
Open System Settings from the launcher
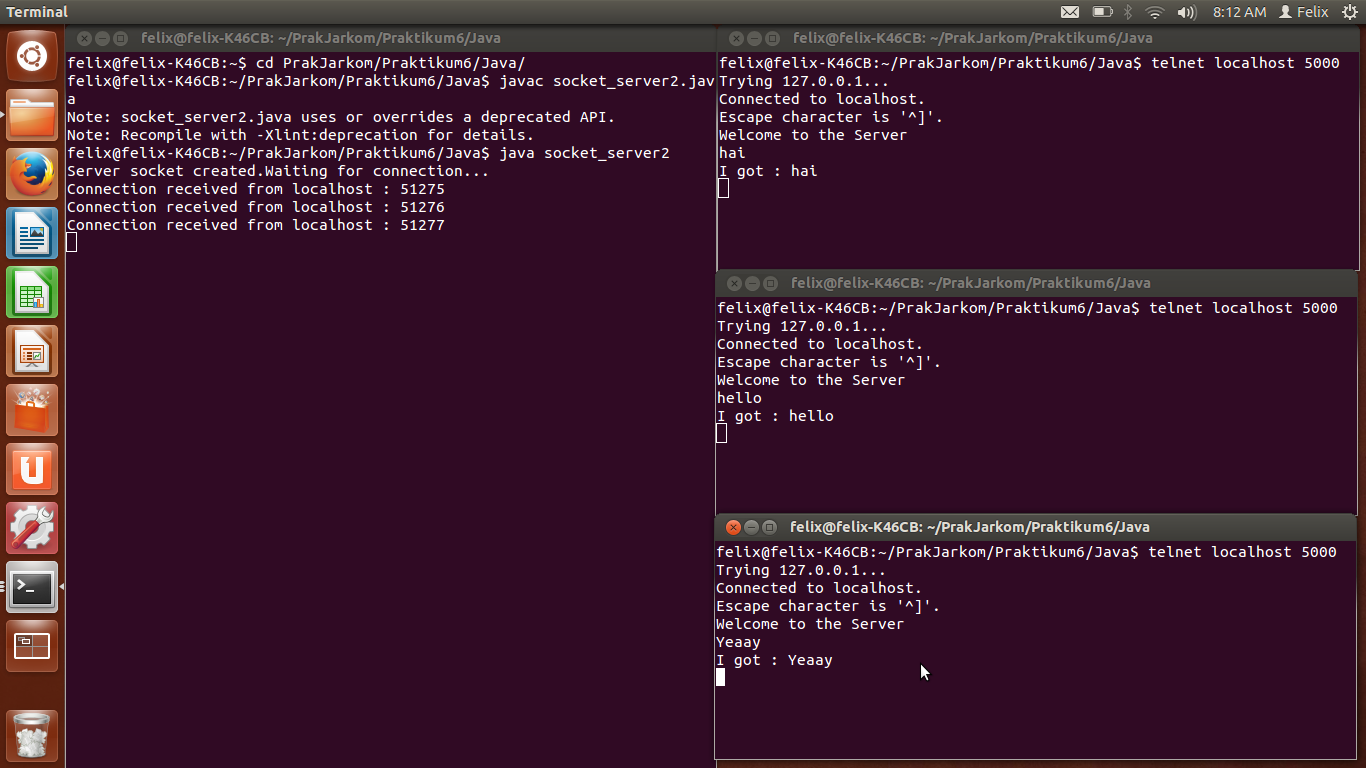[x=32, y=528]
